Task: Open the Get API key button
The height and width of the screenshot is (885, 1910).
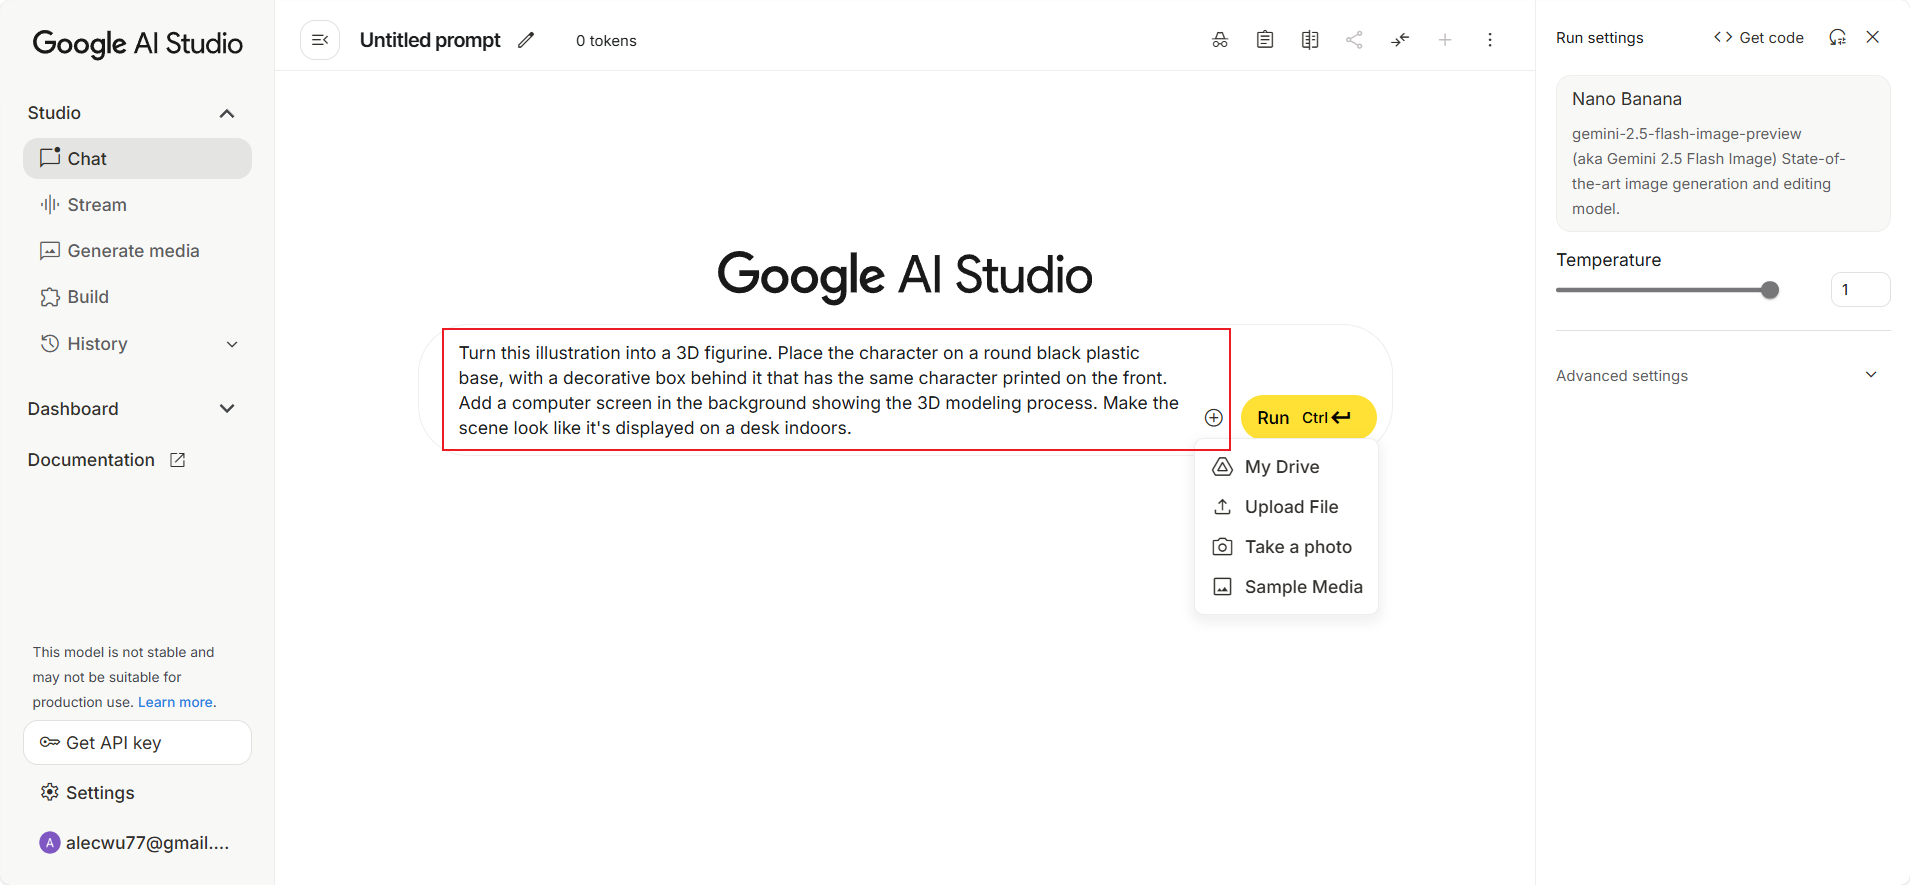Action: (137, 743)
